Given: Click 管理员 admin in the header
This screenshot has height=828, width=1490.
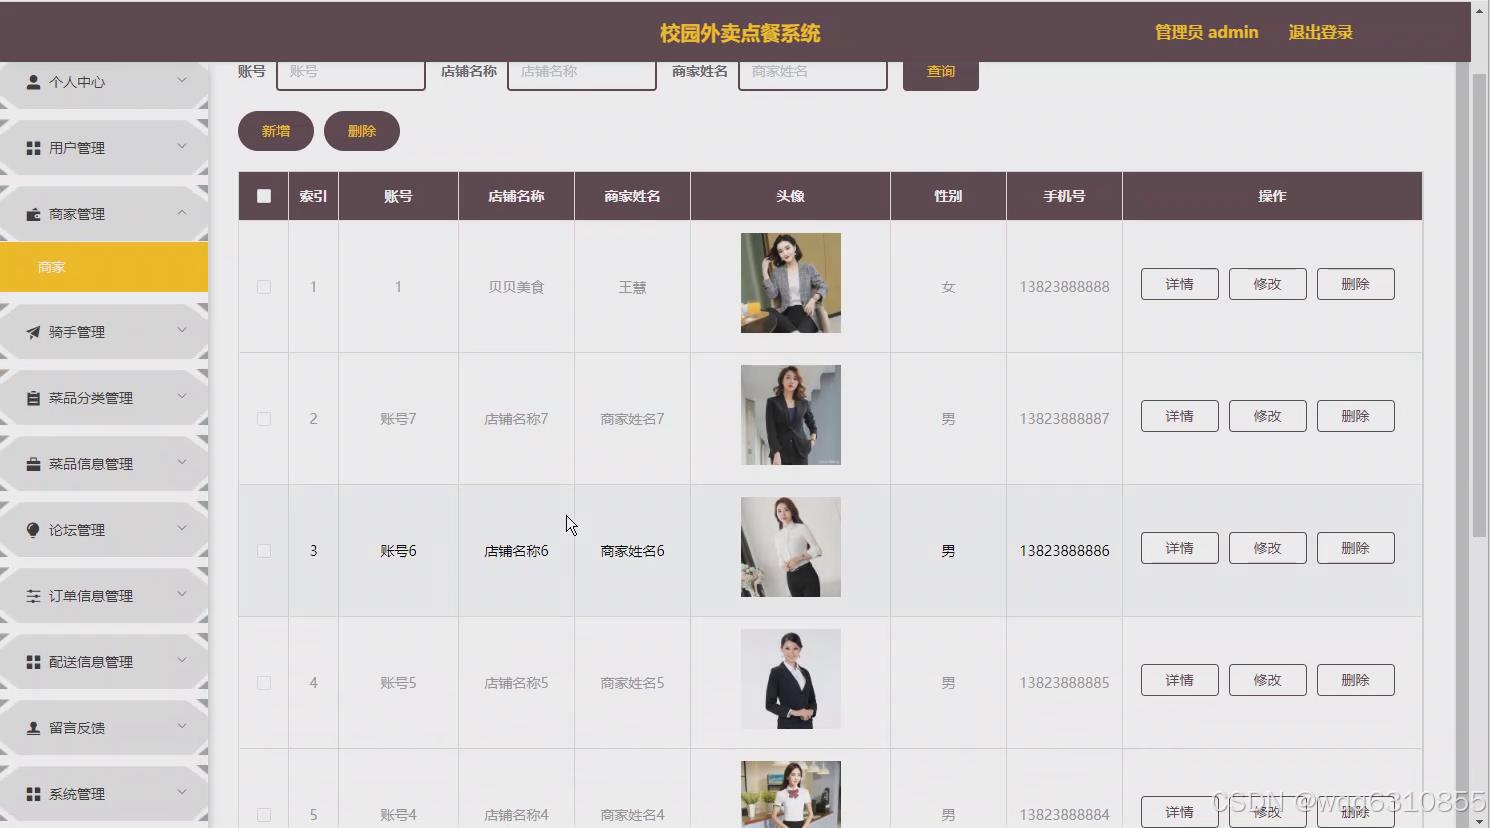Looking at the screenshot, I should pyautogui.click(x=1206, y=33).
